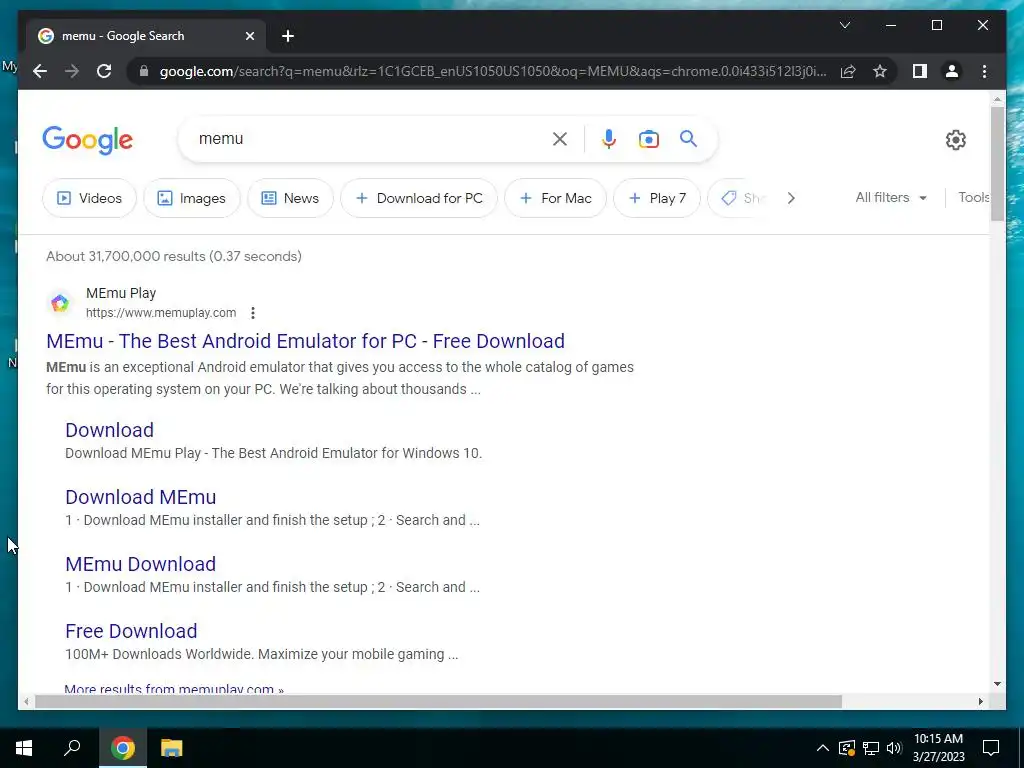The image size is (1024, 768).
Task: Add the Download for PC search chip
Action: point(419,198)
